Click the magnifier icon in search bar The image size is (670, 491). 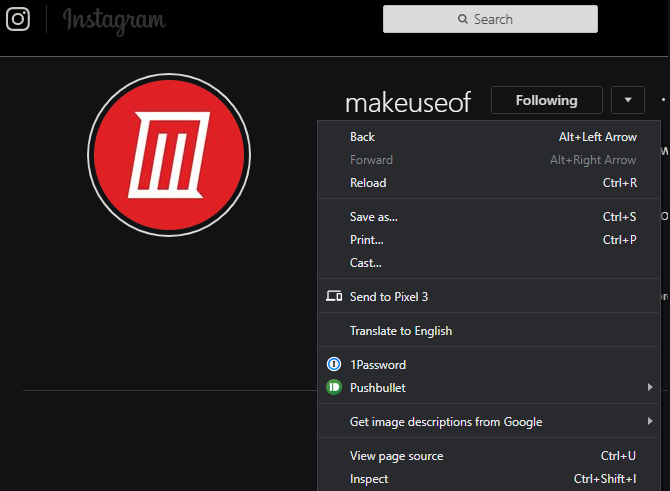pos(462,19)
